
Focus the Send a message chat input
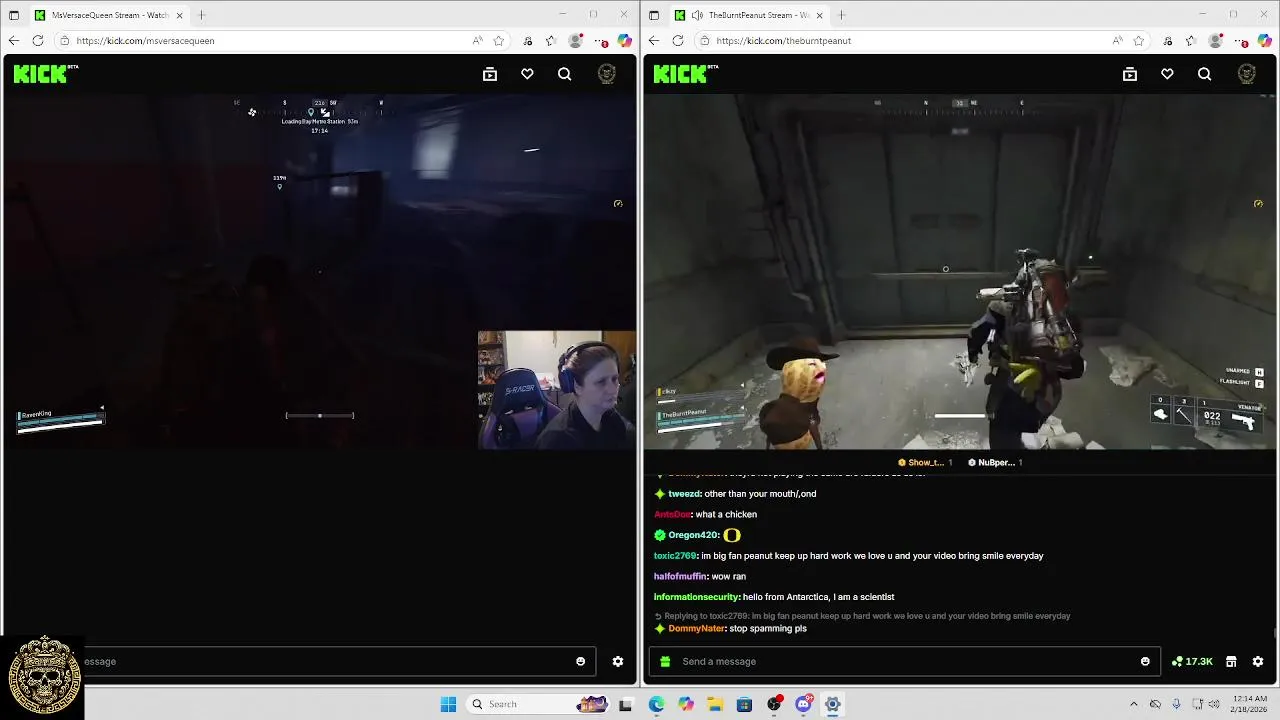tap(905, 661)
